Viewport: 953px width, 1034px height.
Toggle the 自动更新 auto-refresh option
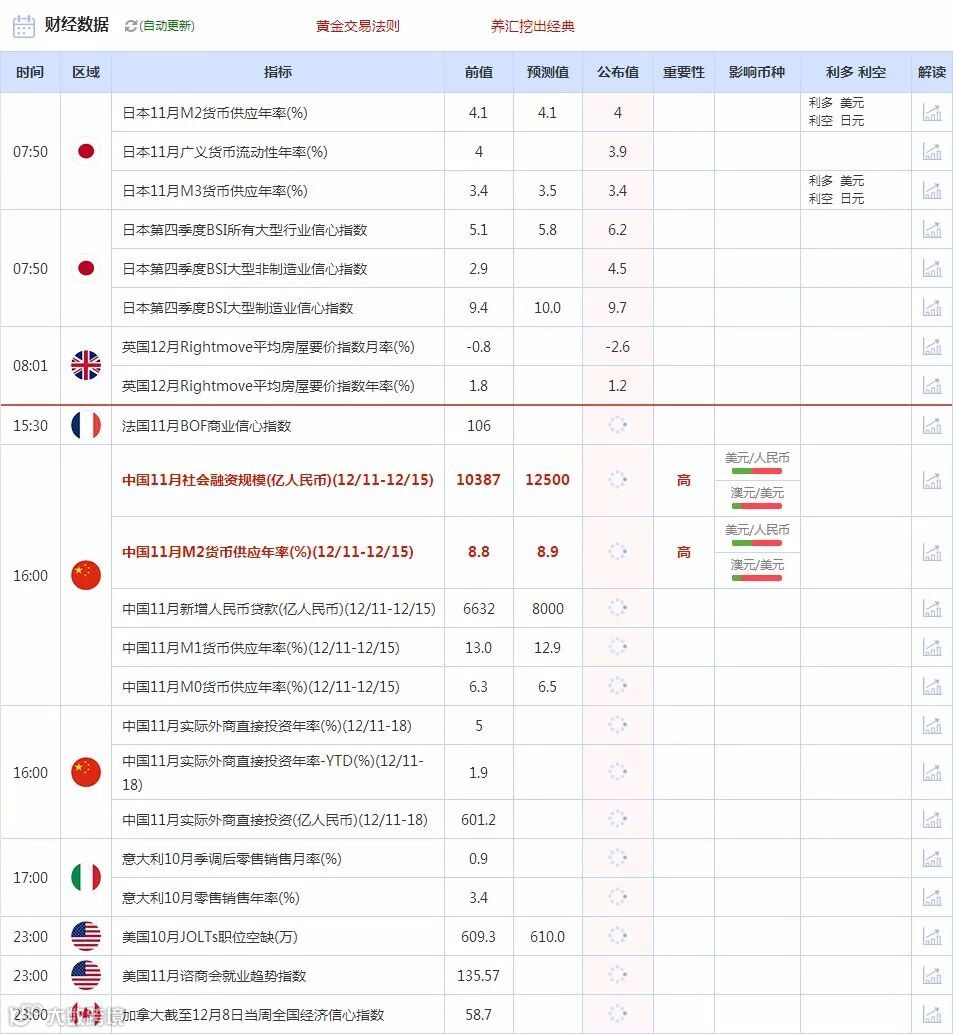point(167,26)
